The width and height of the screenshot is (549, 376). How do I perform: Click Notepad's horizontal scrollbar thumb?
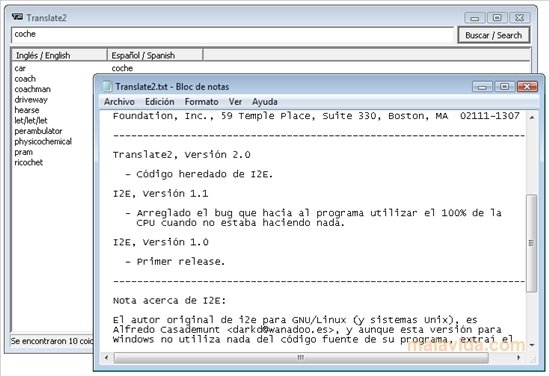tap(301, 357)
